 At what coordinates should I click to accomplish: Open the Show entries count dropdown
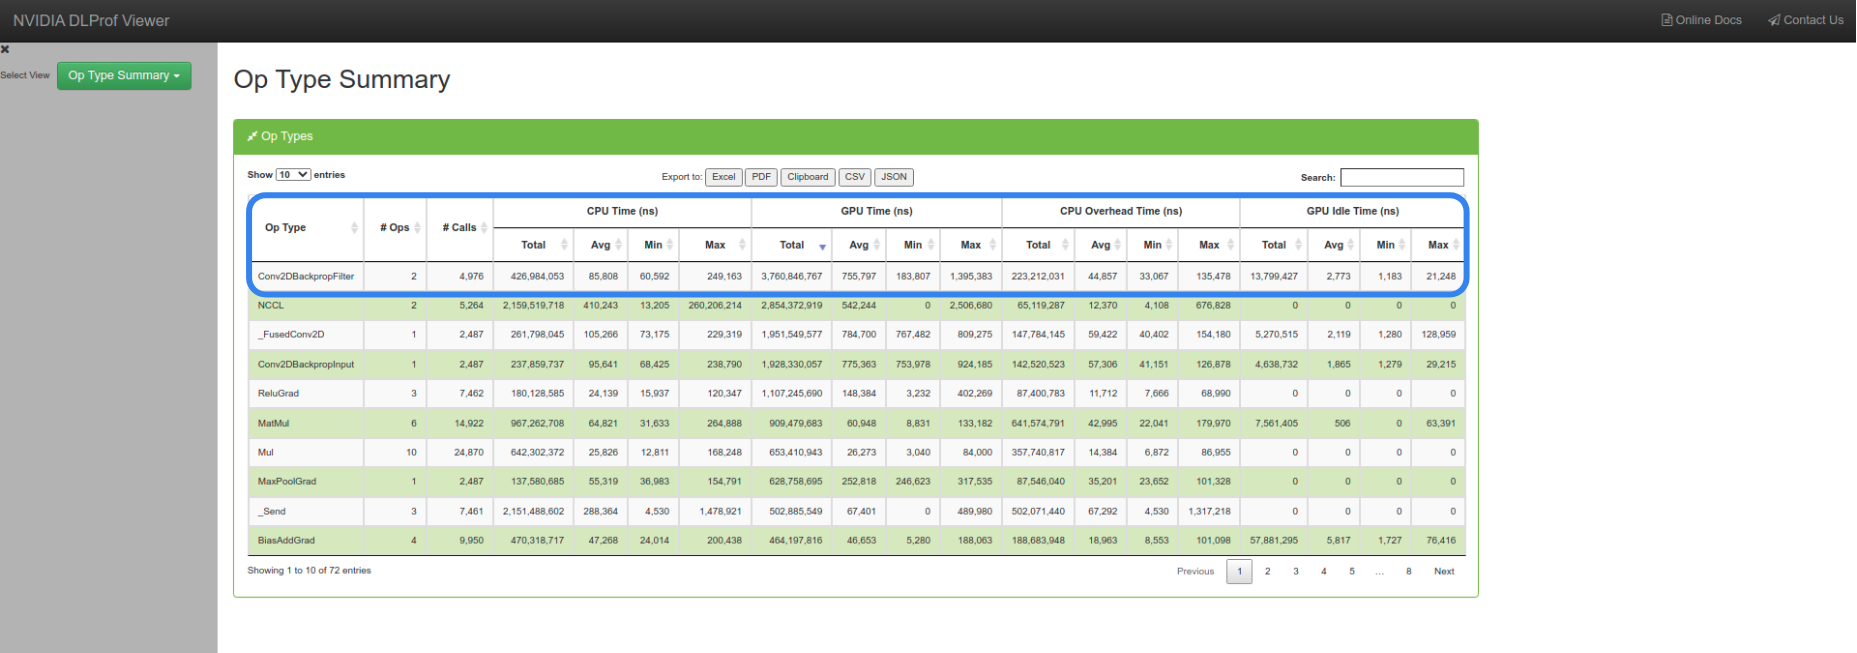pyautogui.click(x=293, y=175)
